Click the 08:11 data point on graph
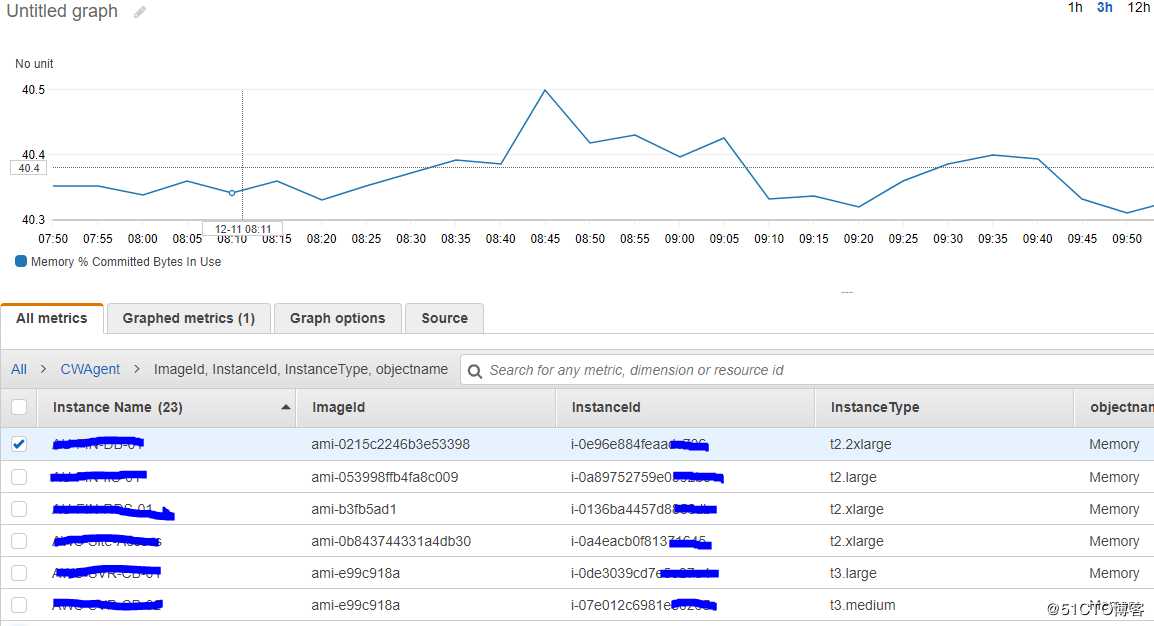Viewport: 1154px width, 626px height. tap(232, 193)
